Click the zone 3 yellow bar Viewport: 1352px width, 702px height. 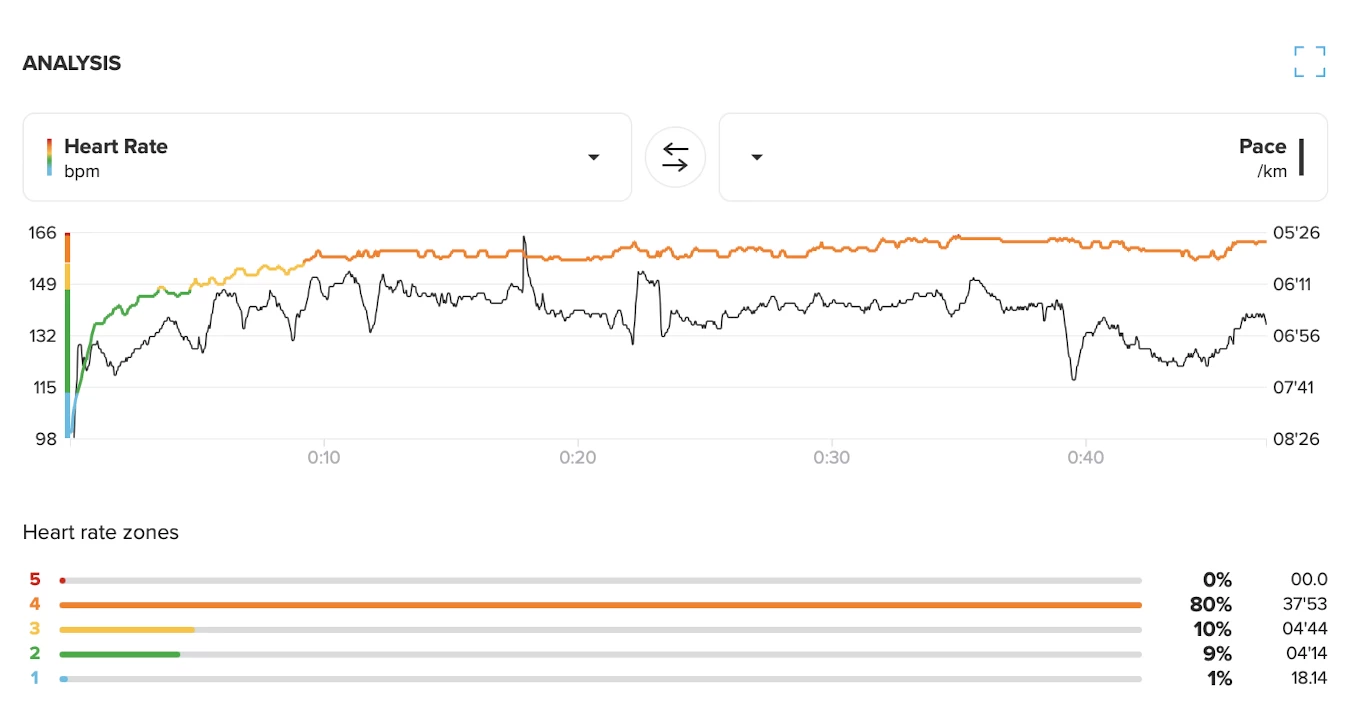click(x=127, y=630)
